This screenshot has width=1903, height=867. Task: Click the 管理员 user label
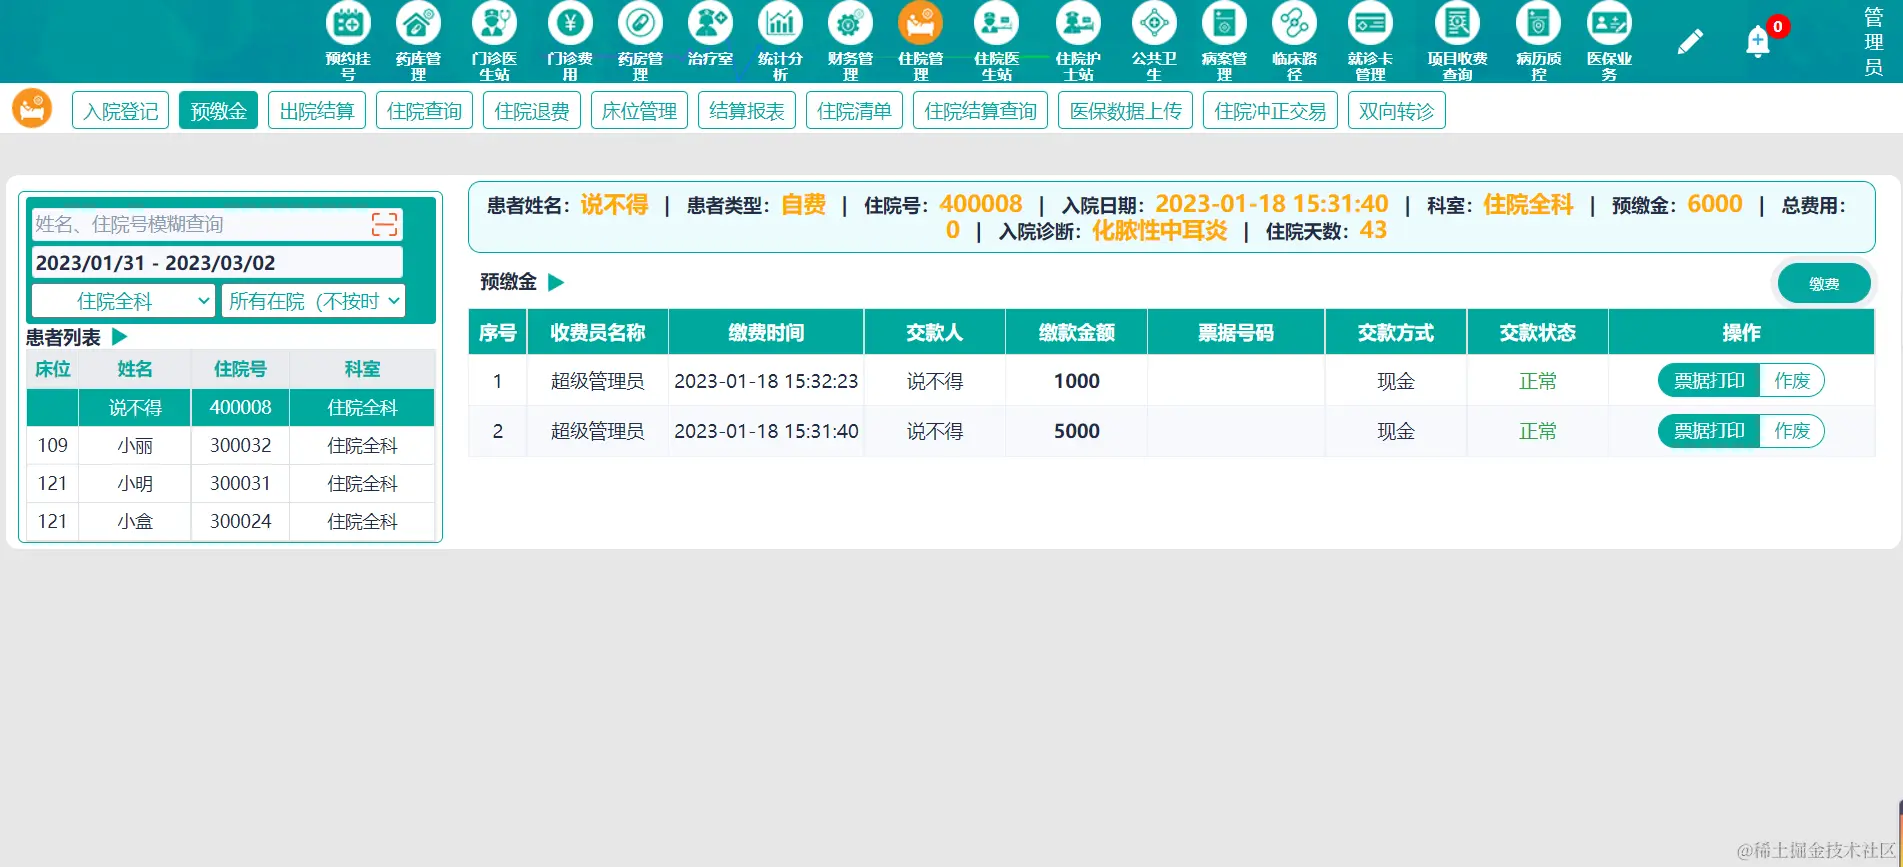1873,41
